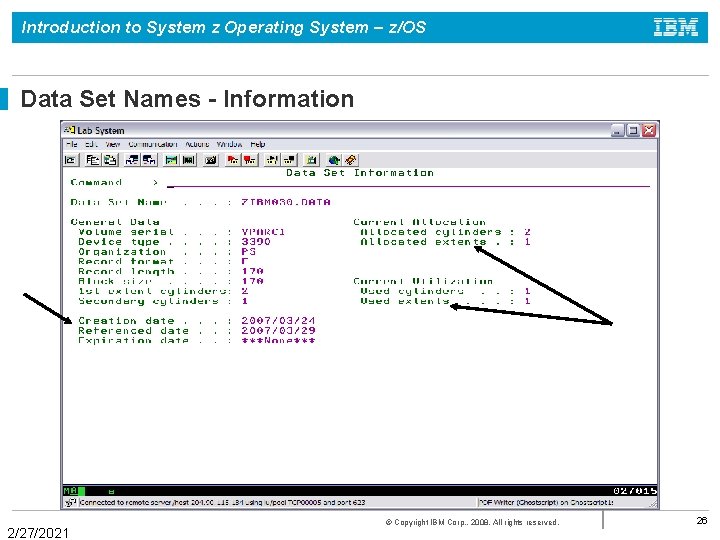
Task: Open the Help Index toolbar icon
Action: coord(351,160)
